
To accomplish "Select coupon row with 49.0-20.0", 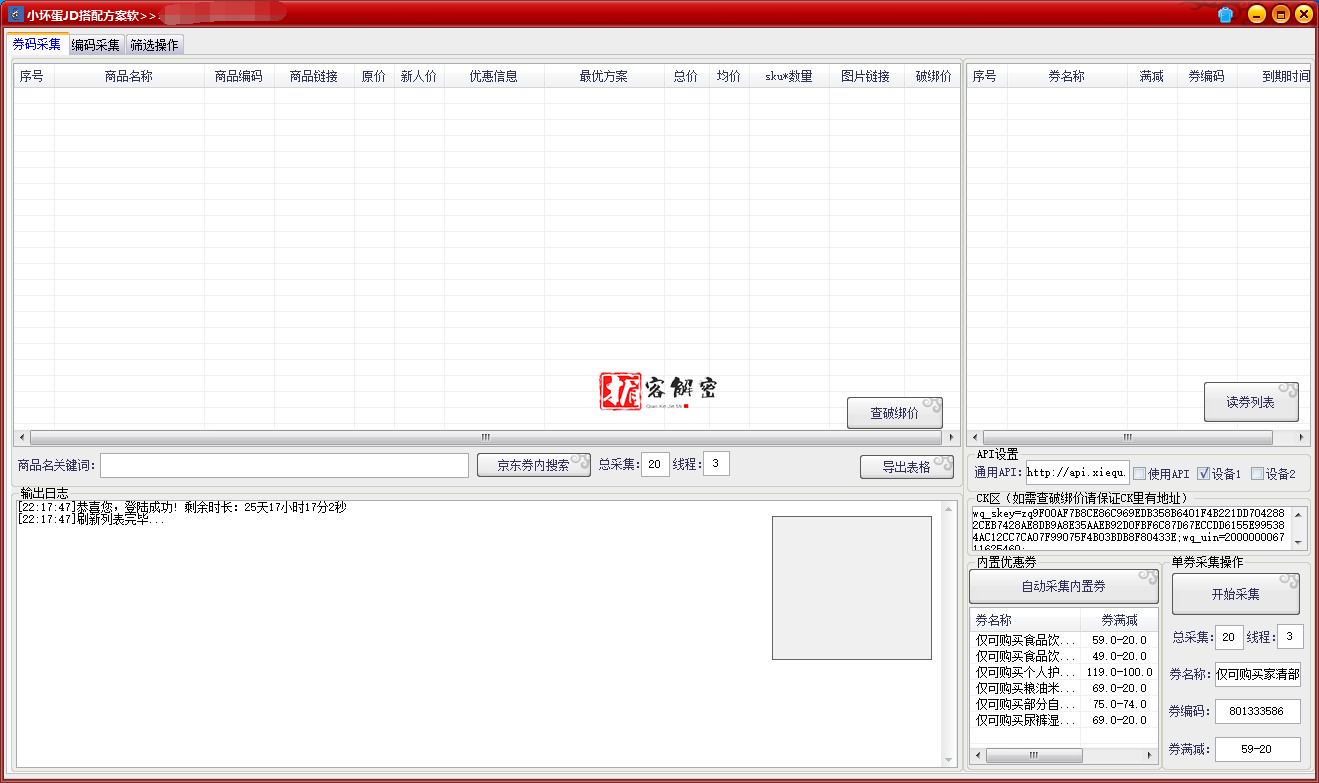I will tap(1064, 656).
